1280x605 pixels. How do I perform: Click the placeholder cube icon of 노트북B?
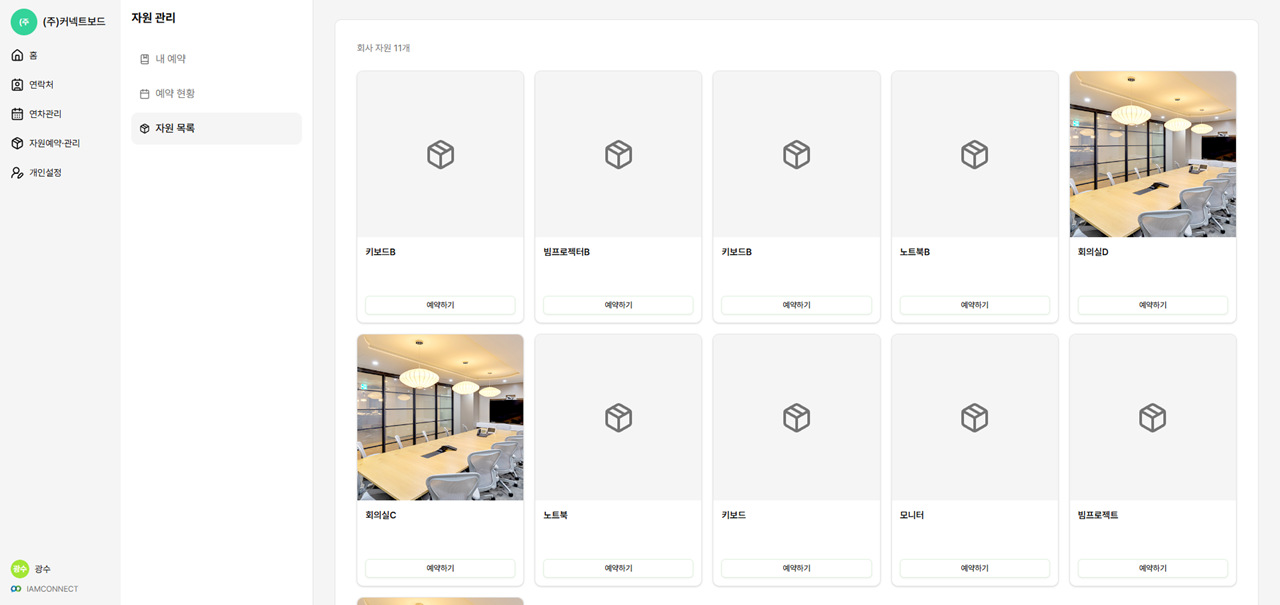[974, 154]
